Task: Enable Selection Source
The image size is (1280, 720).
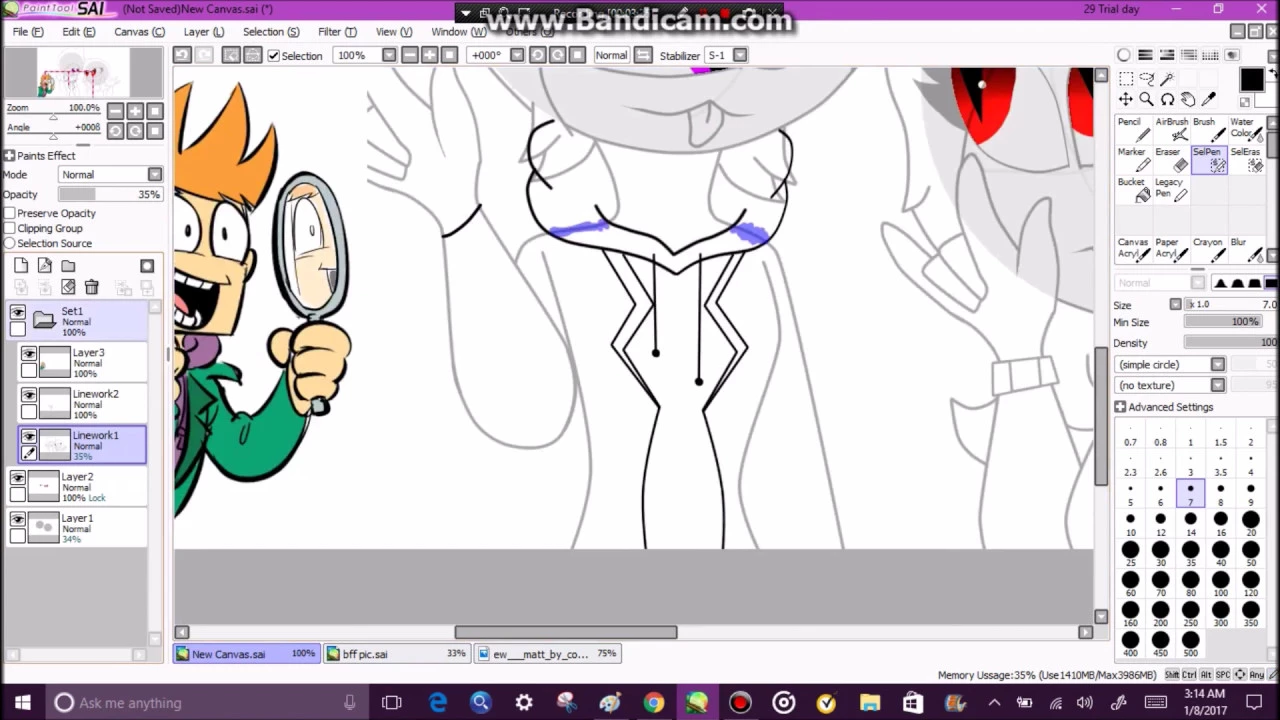Action: (9, 243)
